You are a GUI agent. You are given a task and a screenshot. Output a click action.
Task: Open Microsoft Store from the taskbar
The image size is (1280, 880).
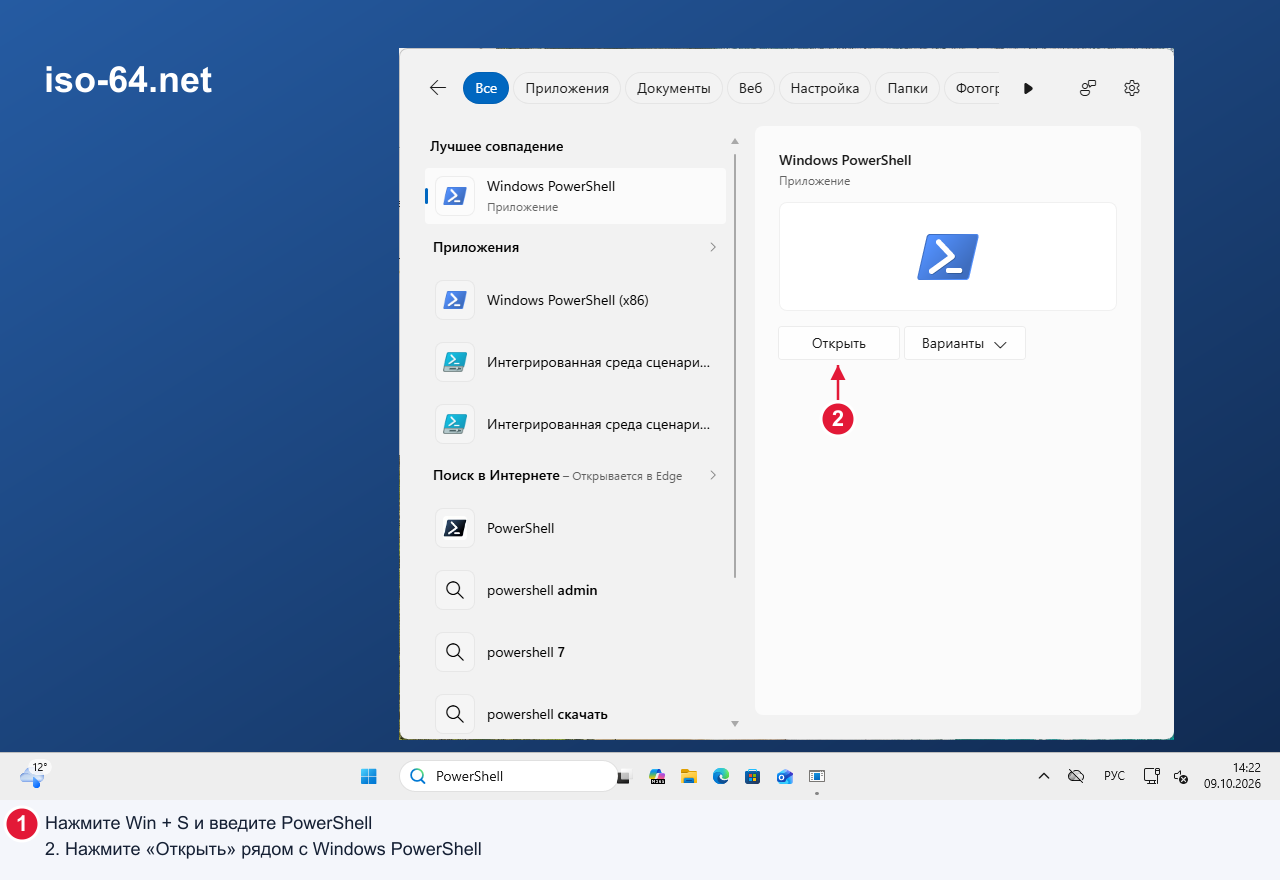(752, 776)
